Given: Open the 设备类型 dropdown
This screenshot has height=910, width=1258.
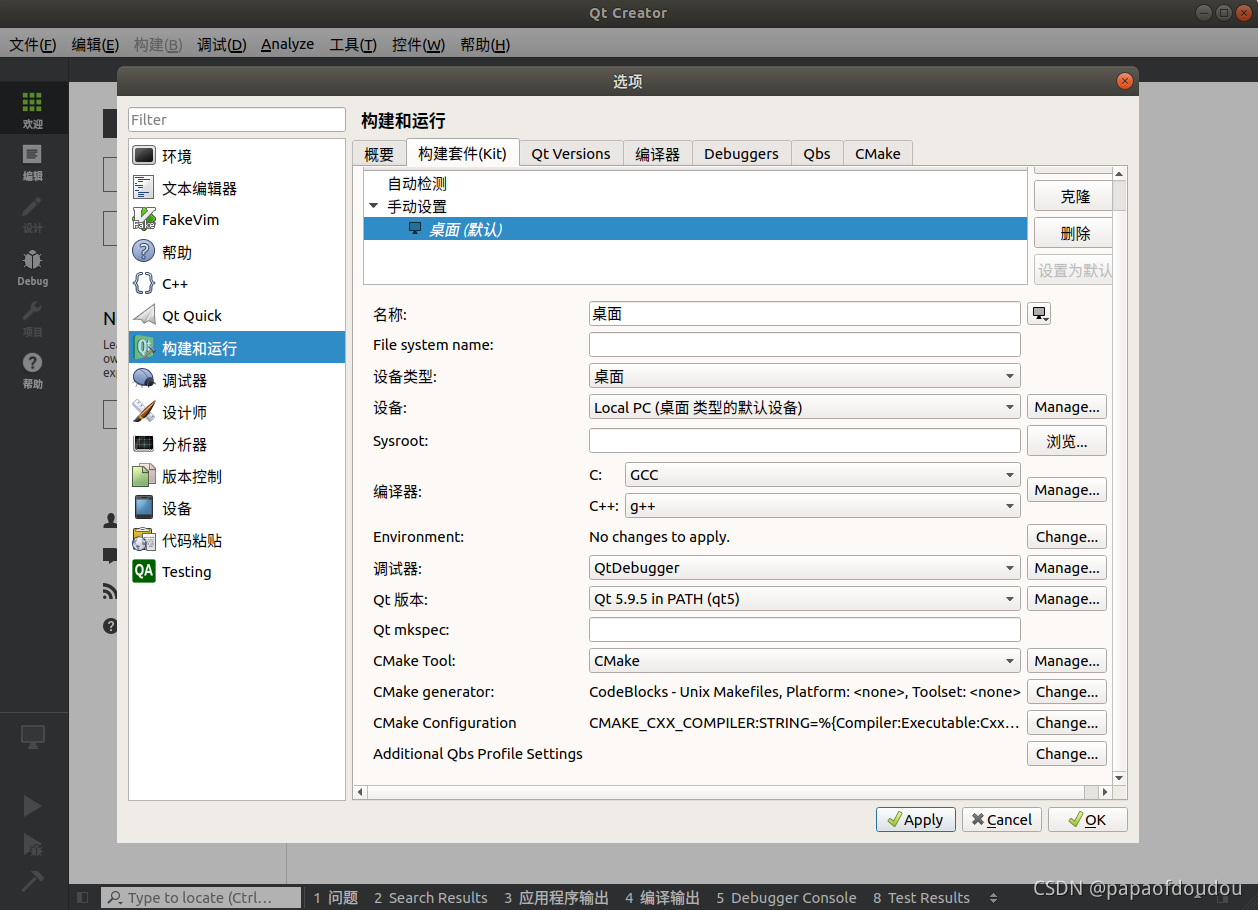Looking at the screenshot, I should tap(805, 376).
